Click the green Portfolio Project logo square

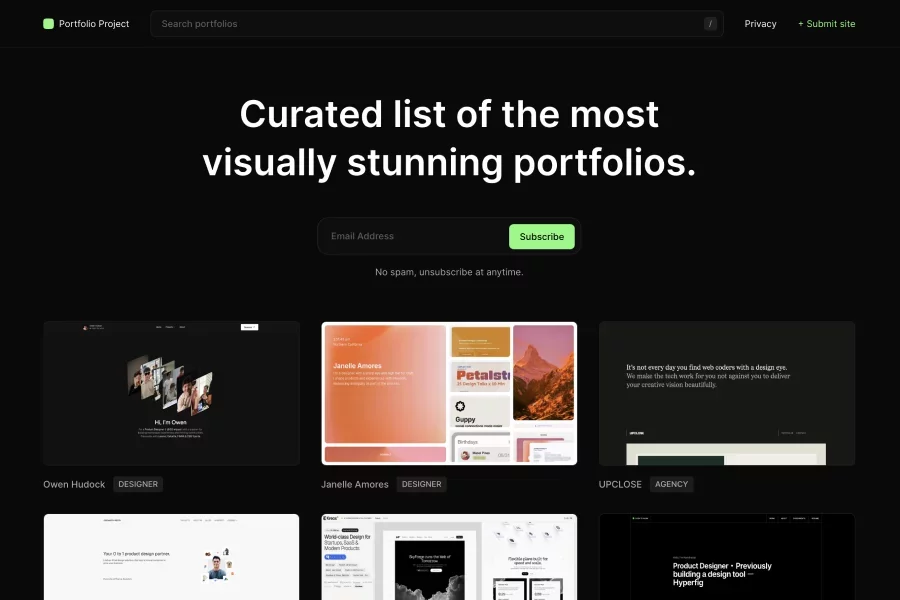coord(48,24)
